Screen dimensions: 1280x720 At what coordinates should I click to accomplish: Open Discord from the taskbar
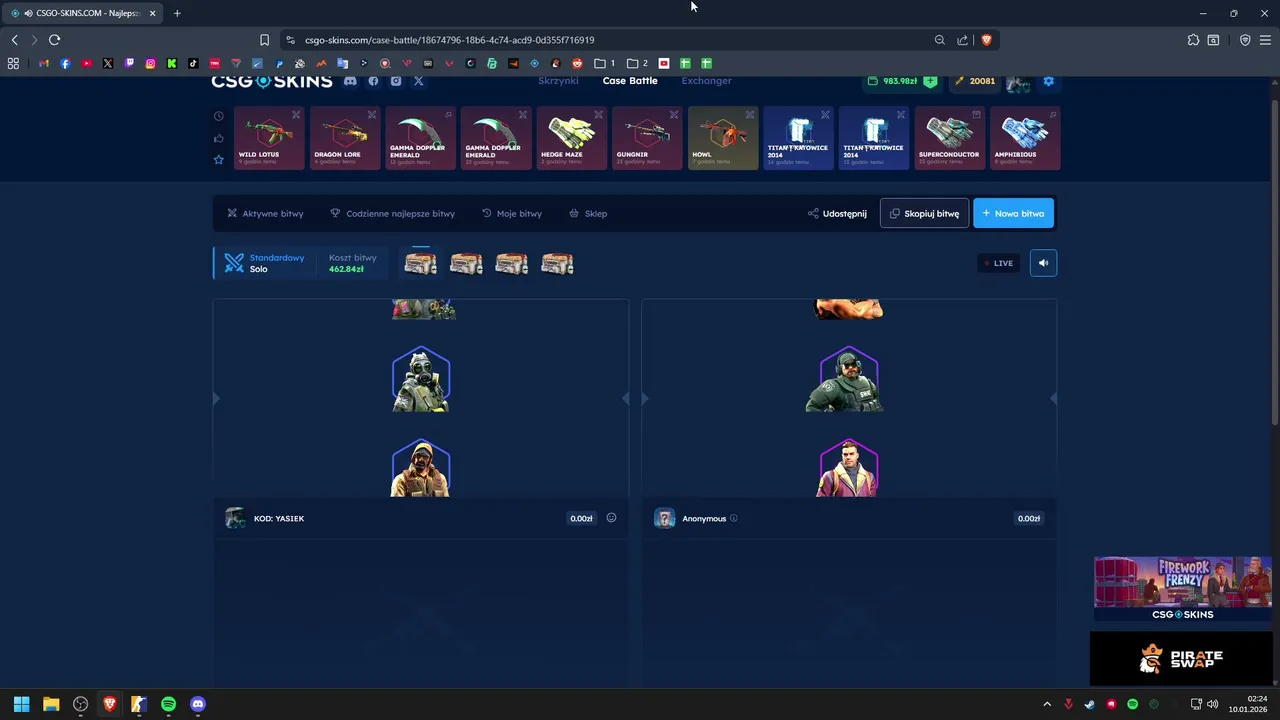[x=198, y=704]
